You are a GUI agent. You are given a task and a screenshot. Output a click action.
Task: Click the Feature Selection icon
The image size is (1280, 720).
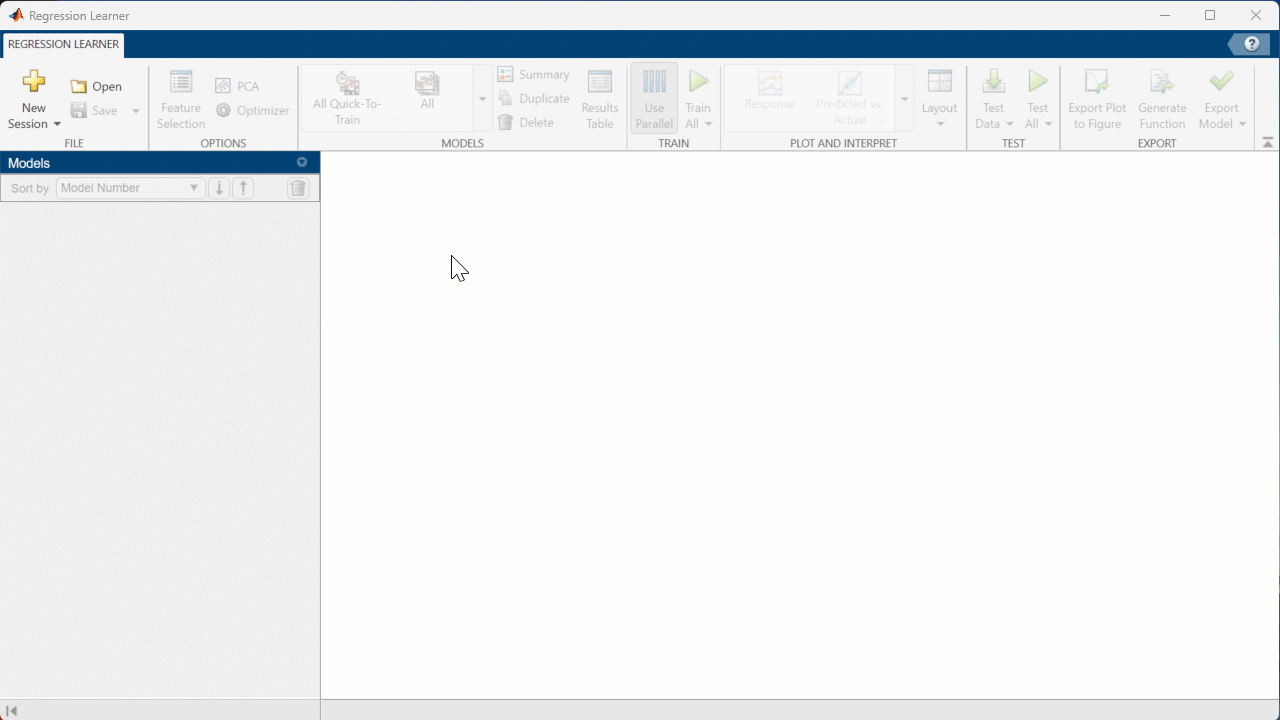point(181,83)
